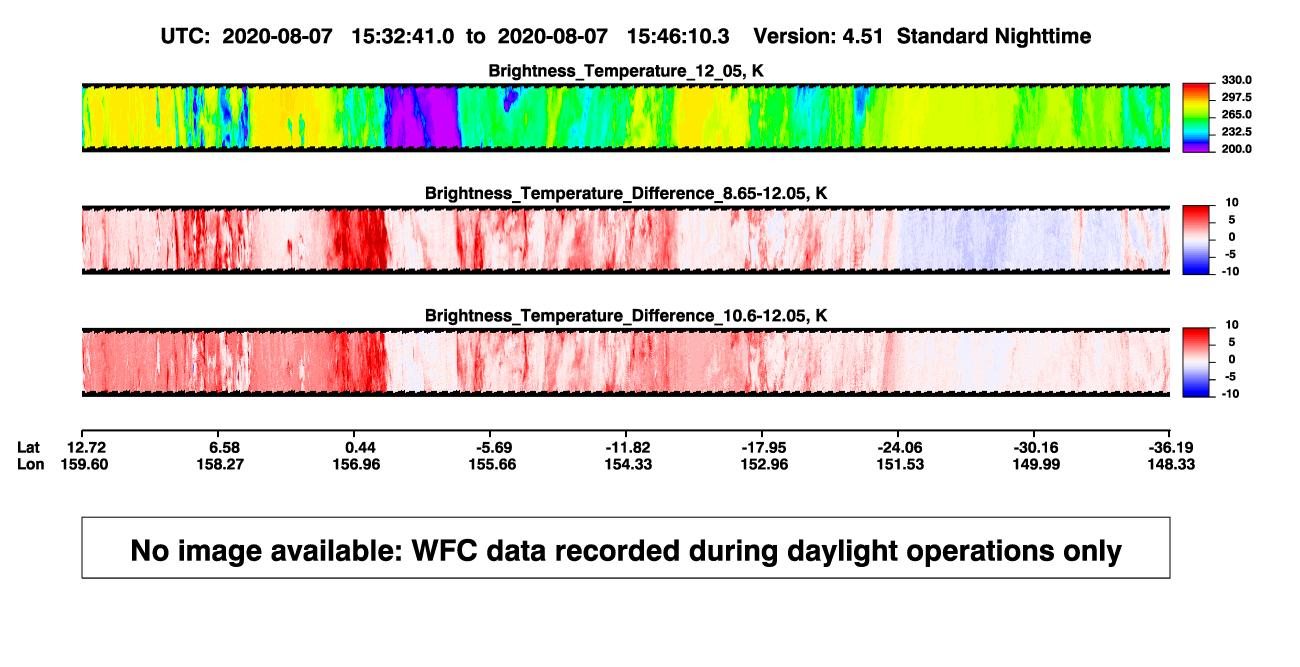Click the rainbow color bar of 12_05 plot
This screenshot has height=667, width=1300.
[x=1197, y=117]
